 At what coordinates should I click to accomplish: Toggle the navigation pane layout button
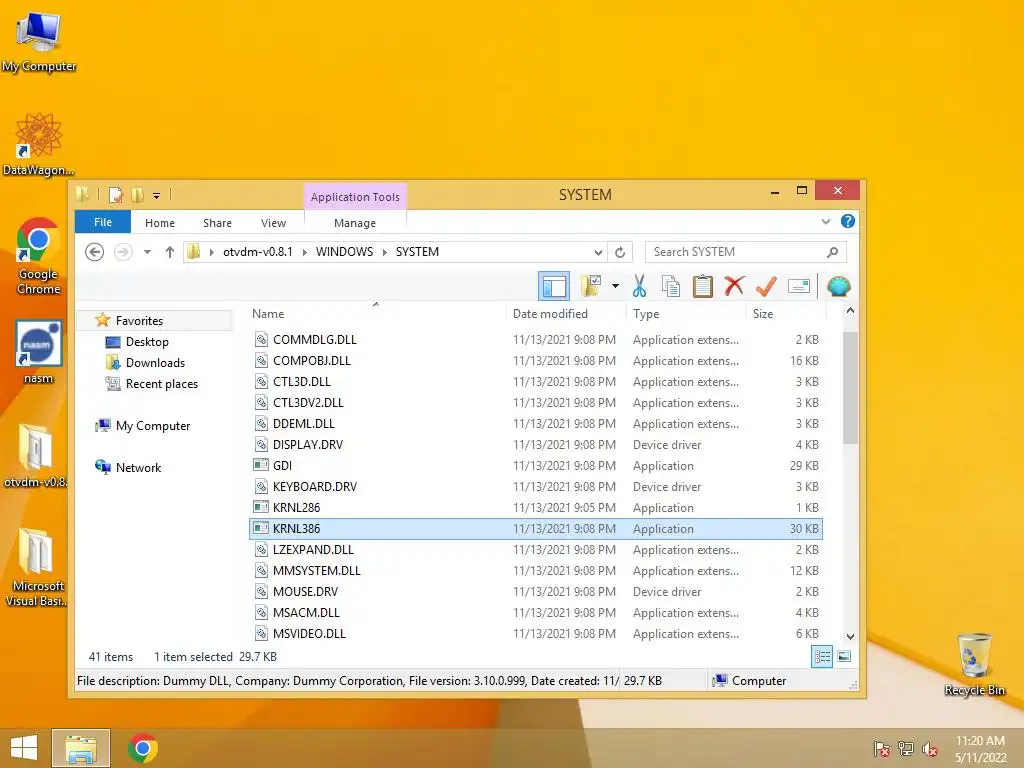554,286
